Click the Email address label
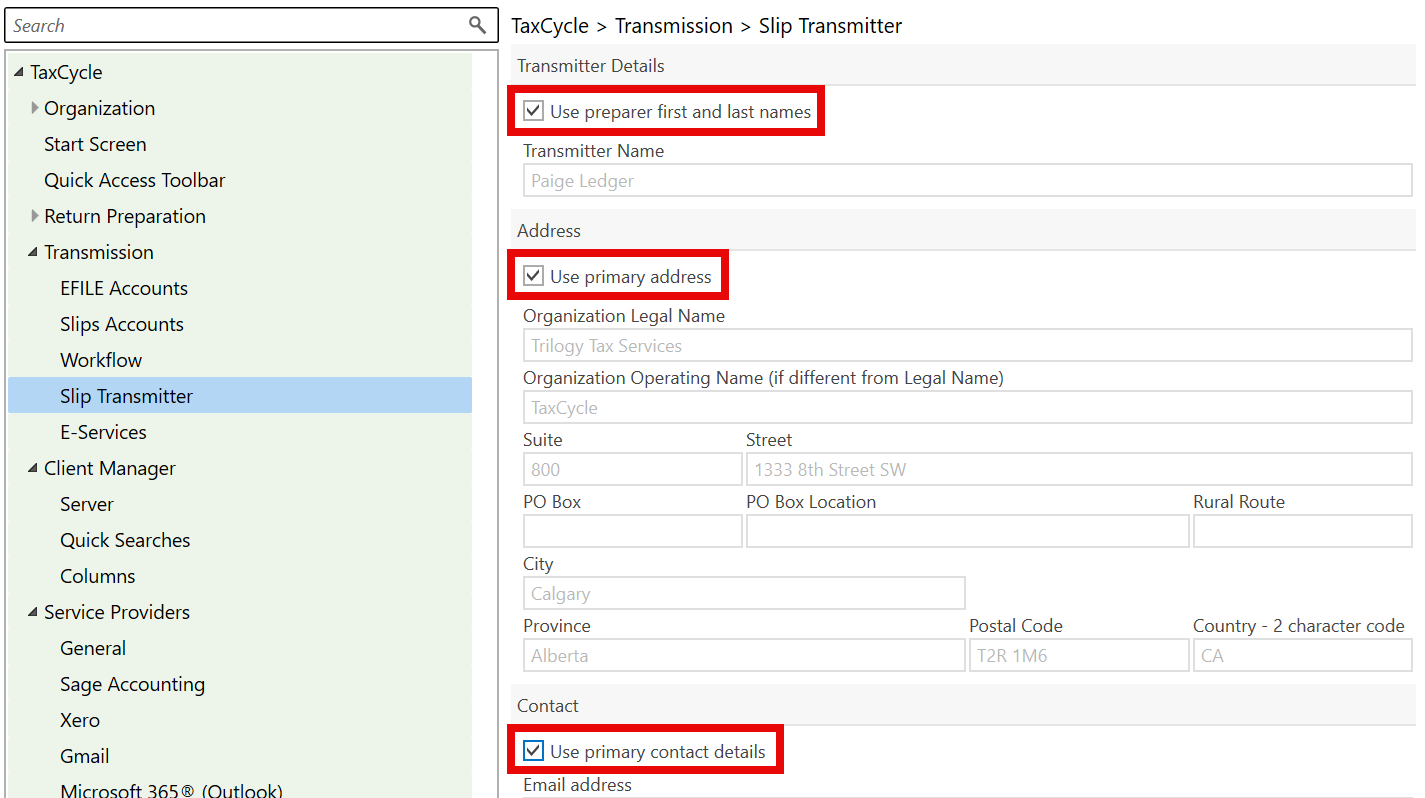 578,785
